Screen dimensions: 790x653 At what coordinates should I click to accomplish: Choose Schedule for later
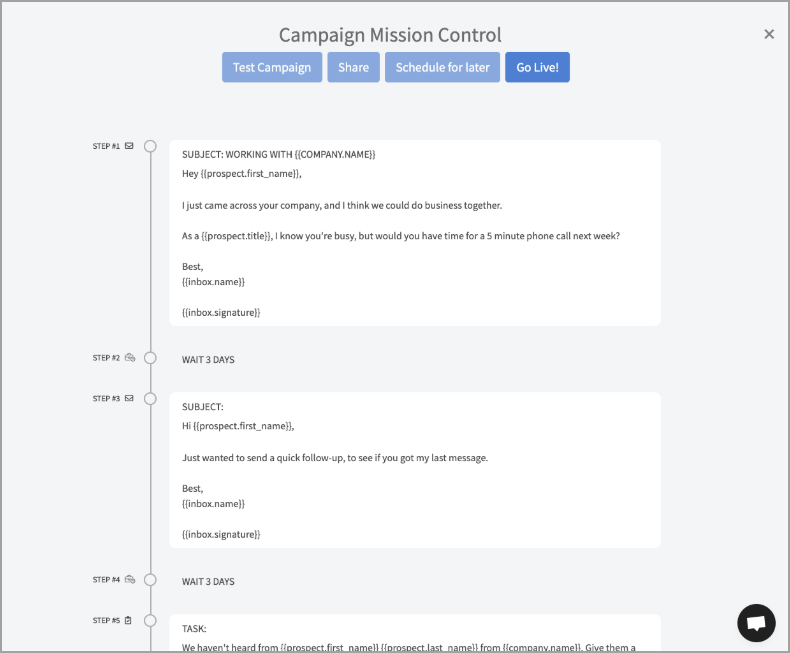(442, 67)
